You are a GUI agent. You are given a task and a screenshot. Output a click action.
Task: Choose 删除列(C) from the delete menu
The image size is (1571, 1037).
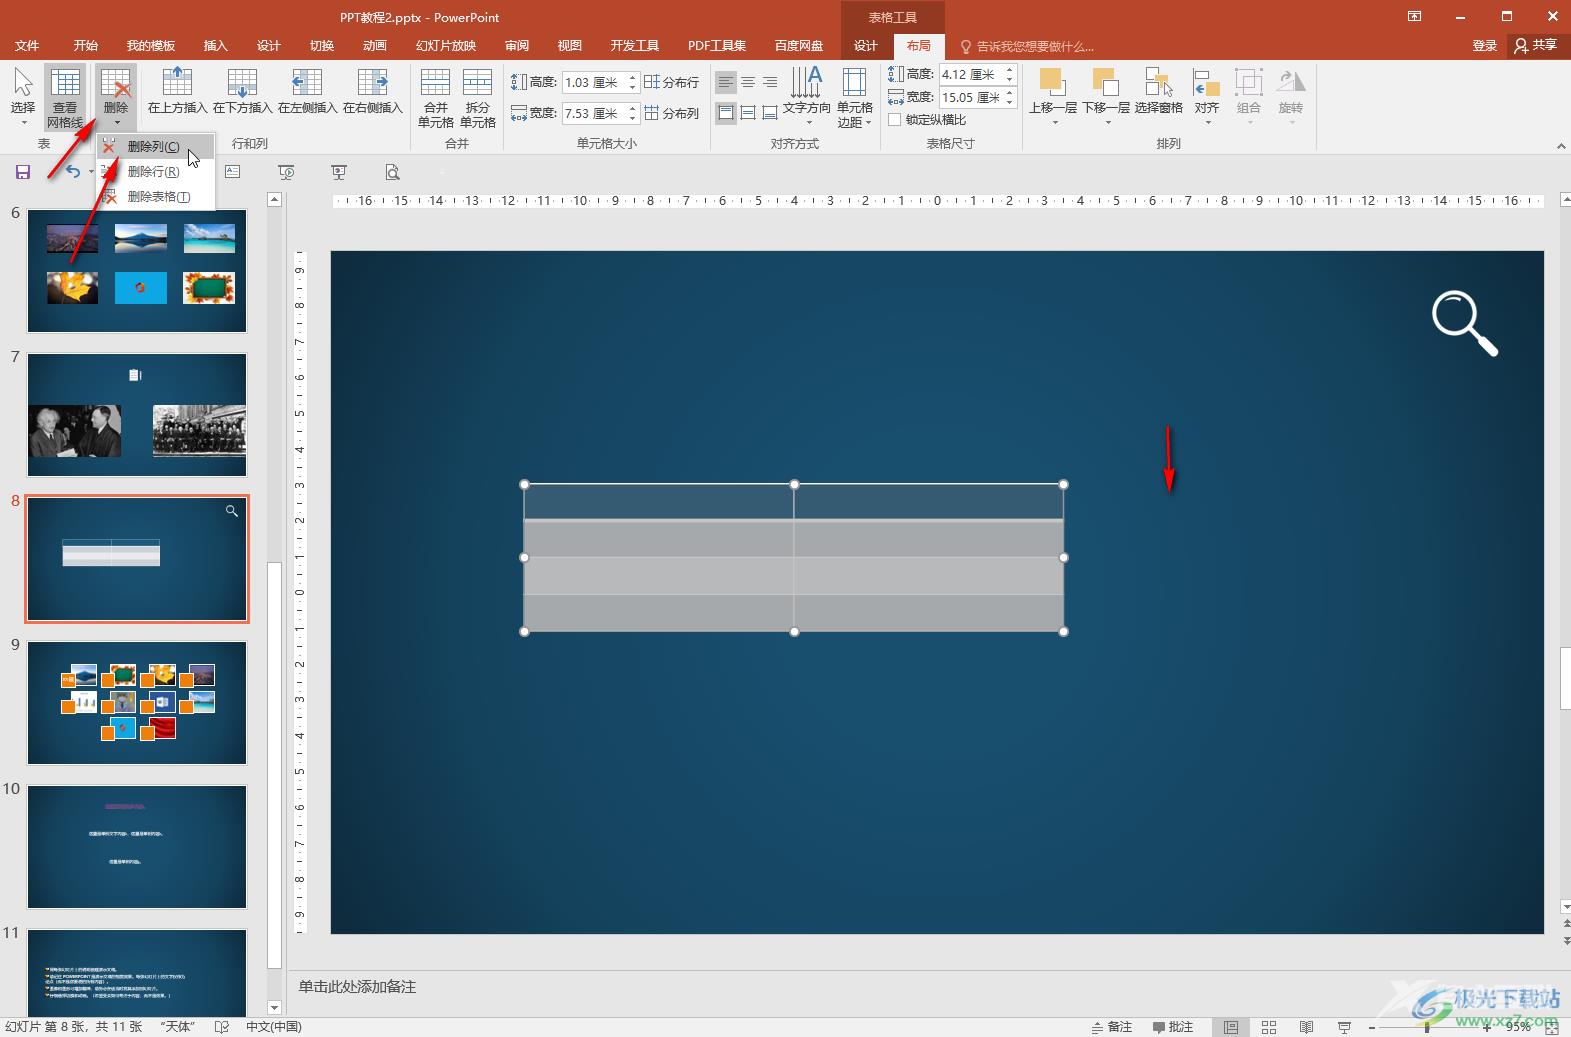click(154, 147)
